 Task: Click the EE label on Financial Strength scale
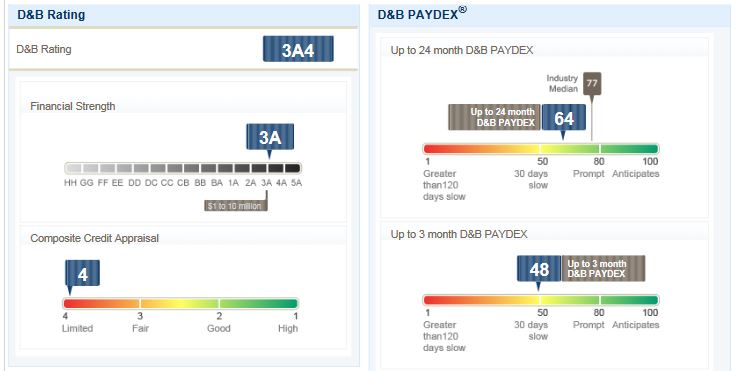coord(117,183)
